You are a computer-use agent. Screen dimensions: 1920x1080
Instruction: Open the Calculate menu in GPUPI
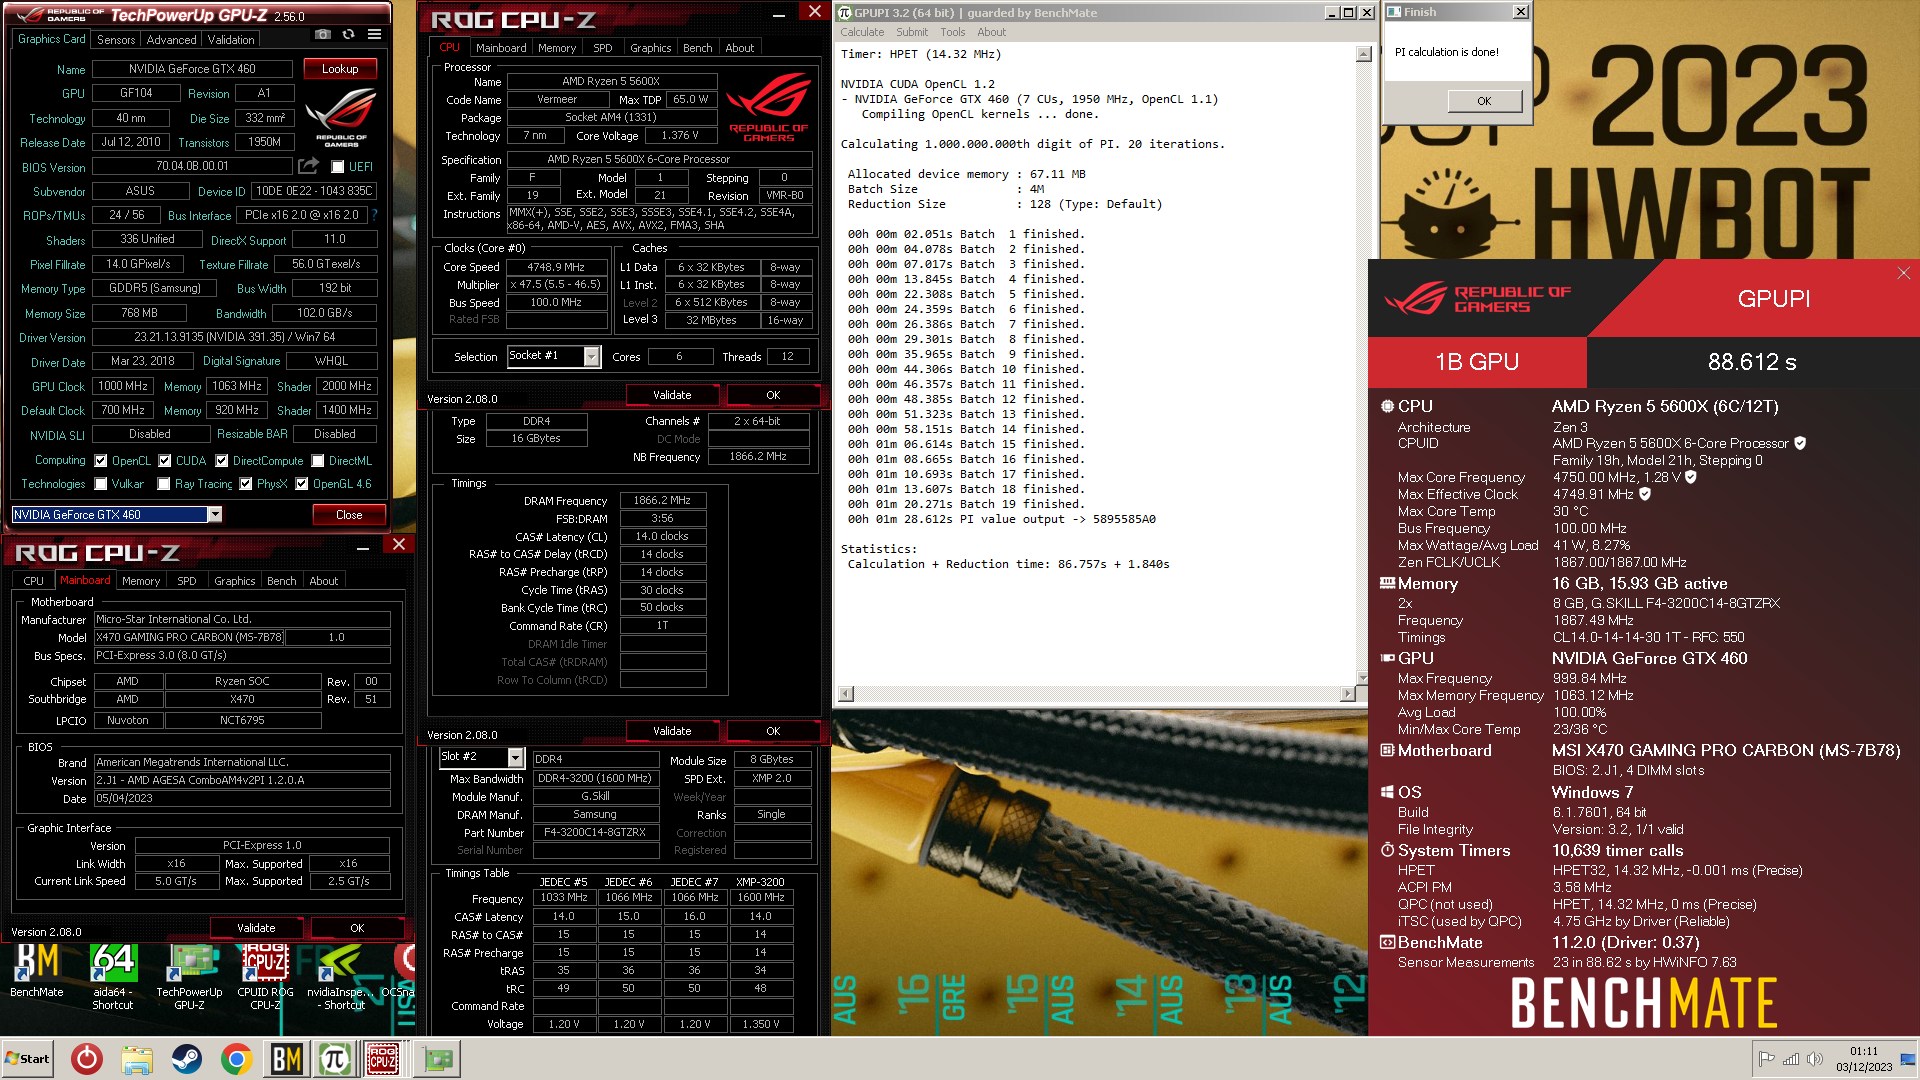click(862, 32)
